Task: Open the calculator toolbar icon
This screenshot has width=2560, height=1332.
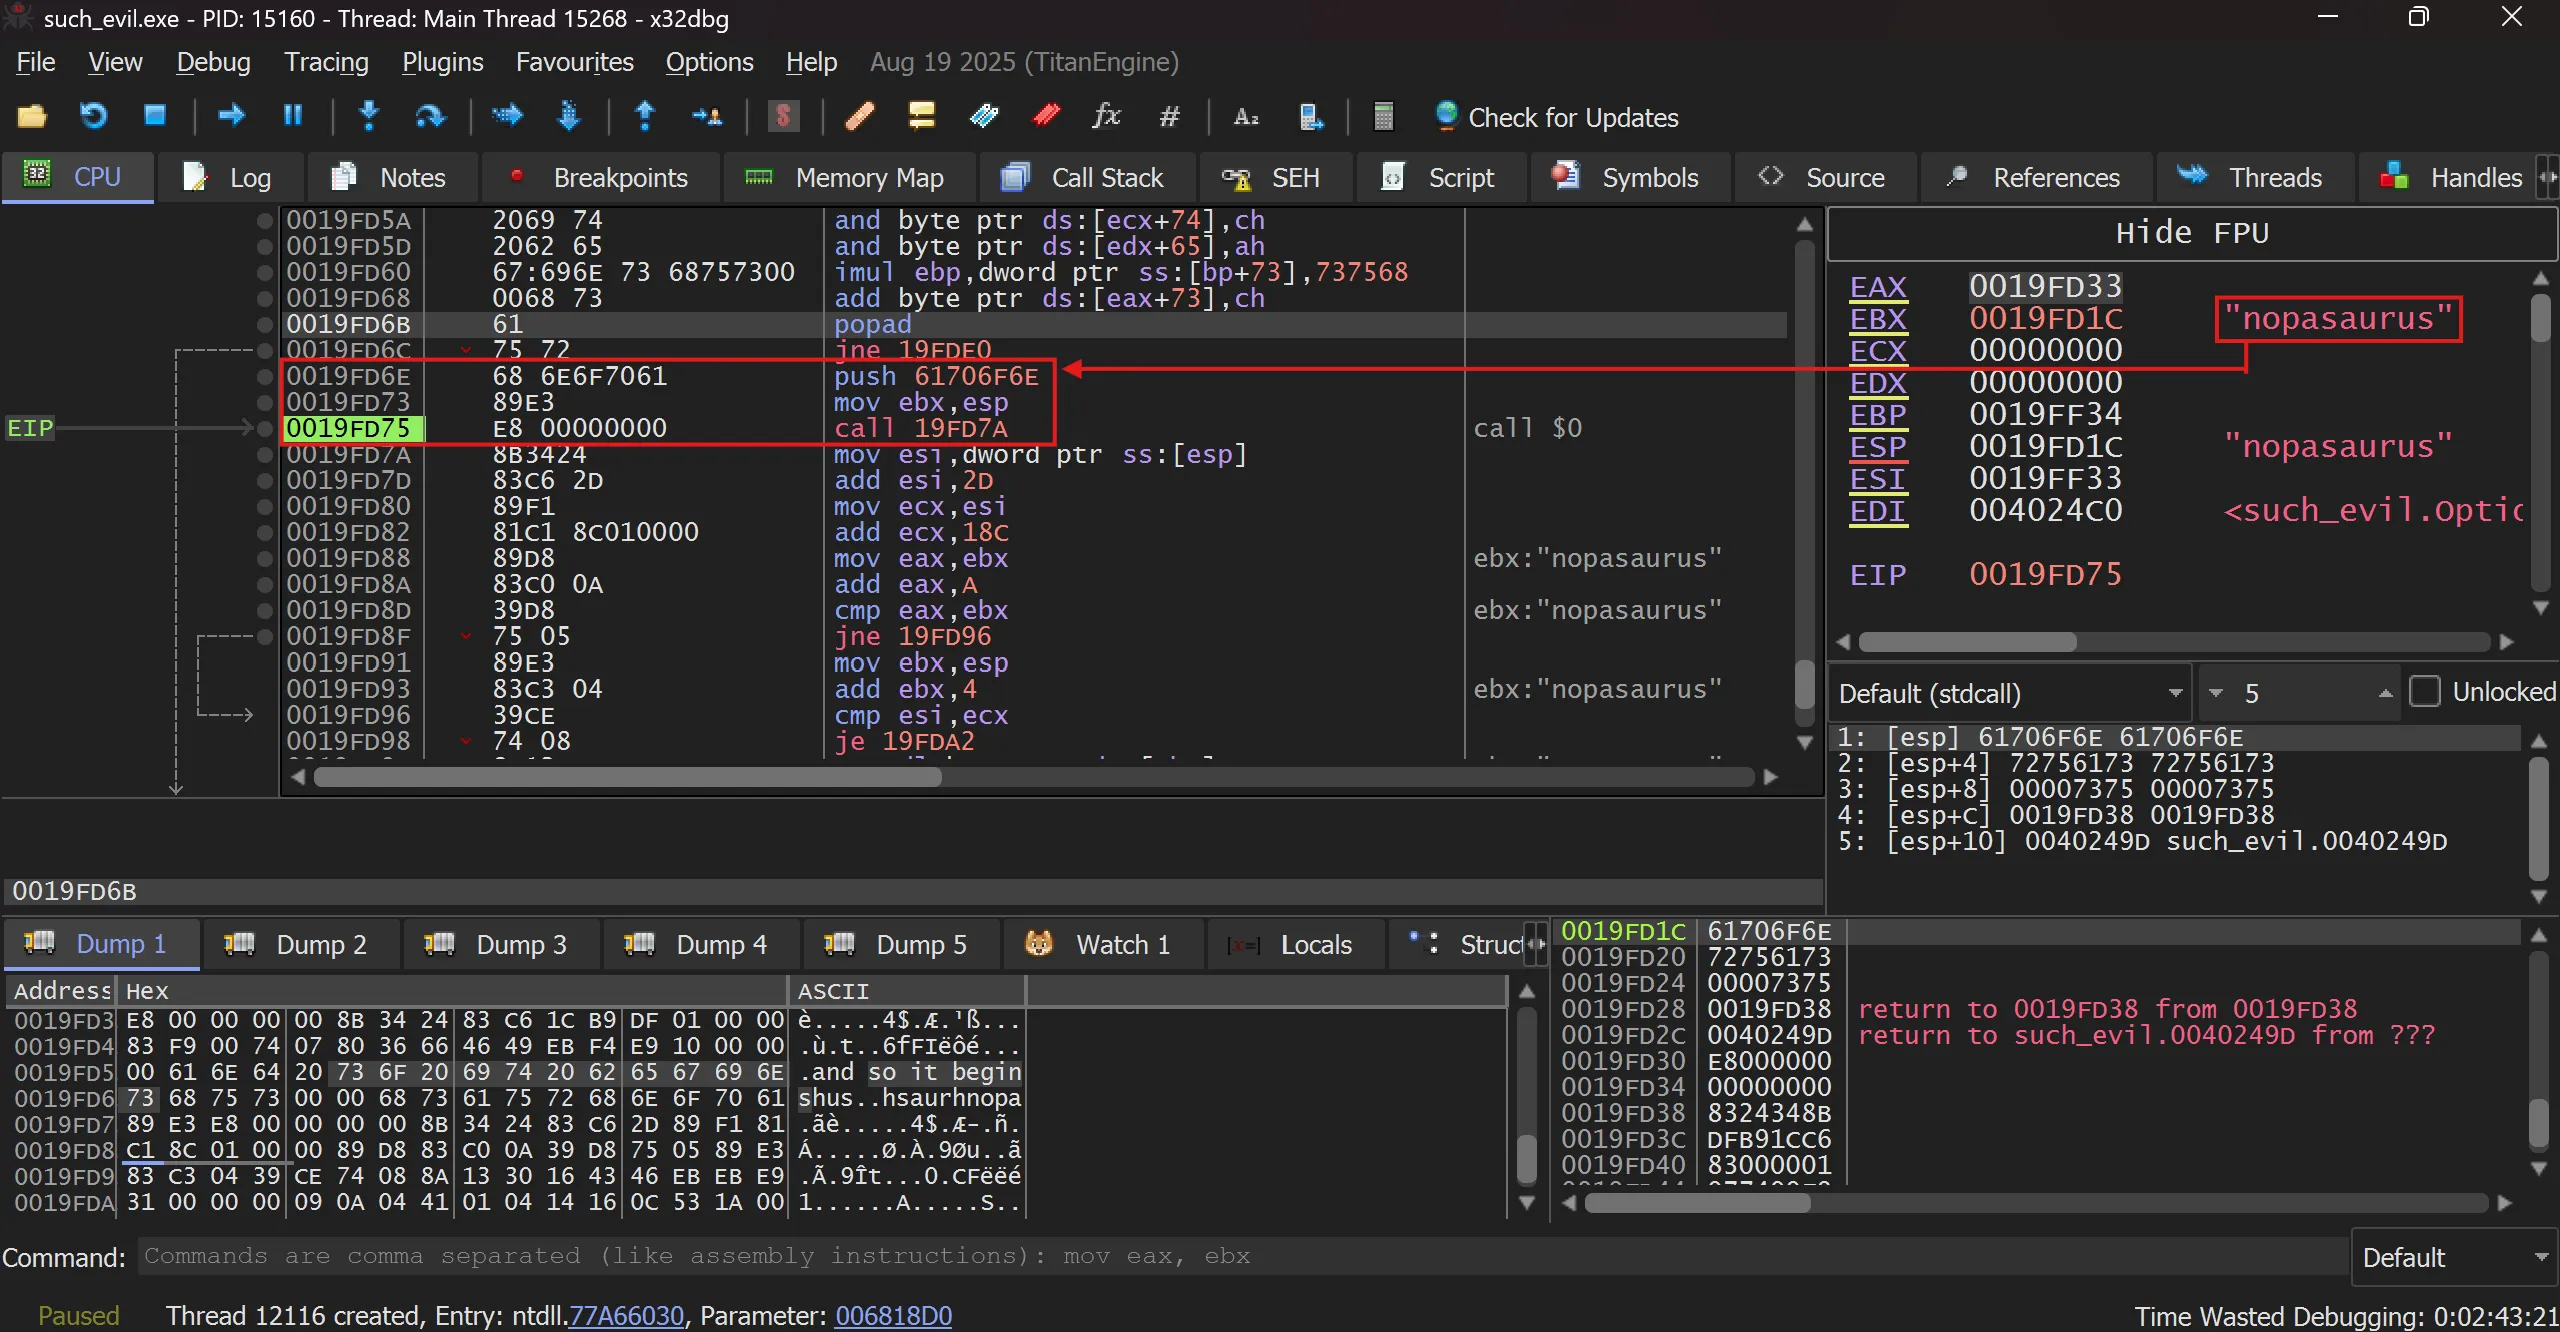Action: 1383,117
